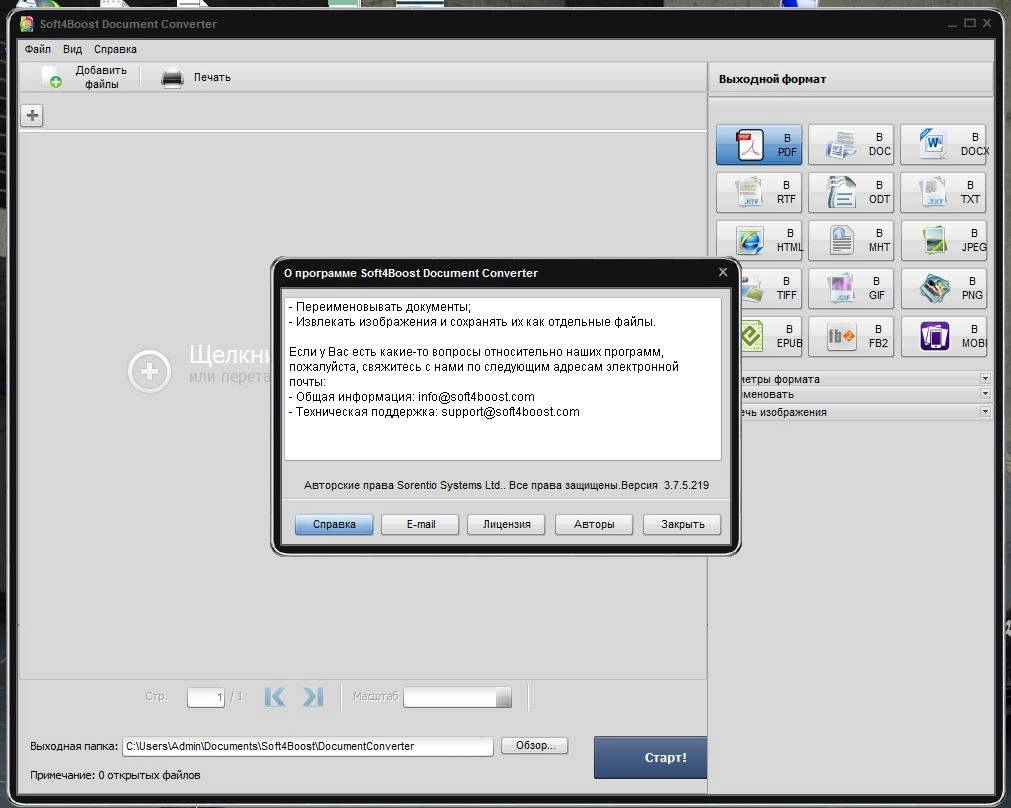This screenshot has width=1011, height=808.
Task: Select the ODT output format
Action: pyautogui.click(x=851, y=193)
